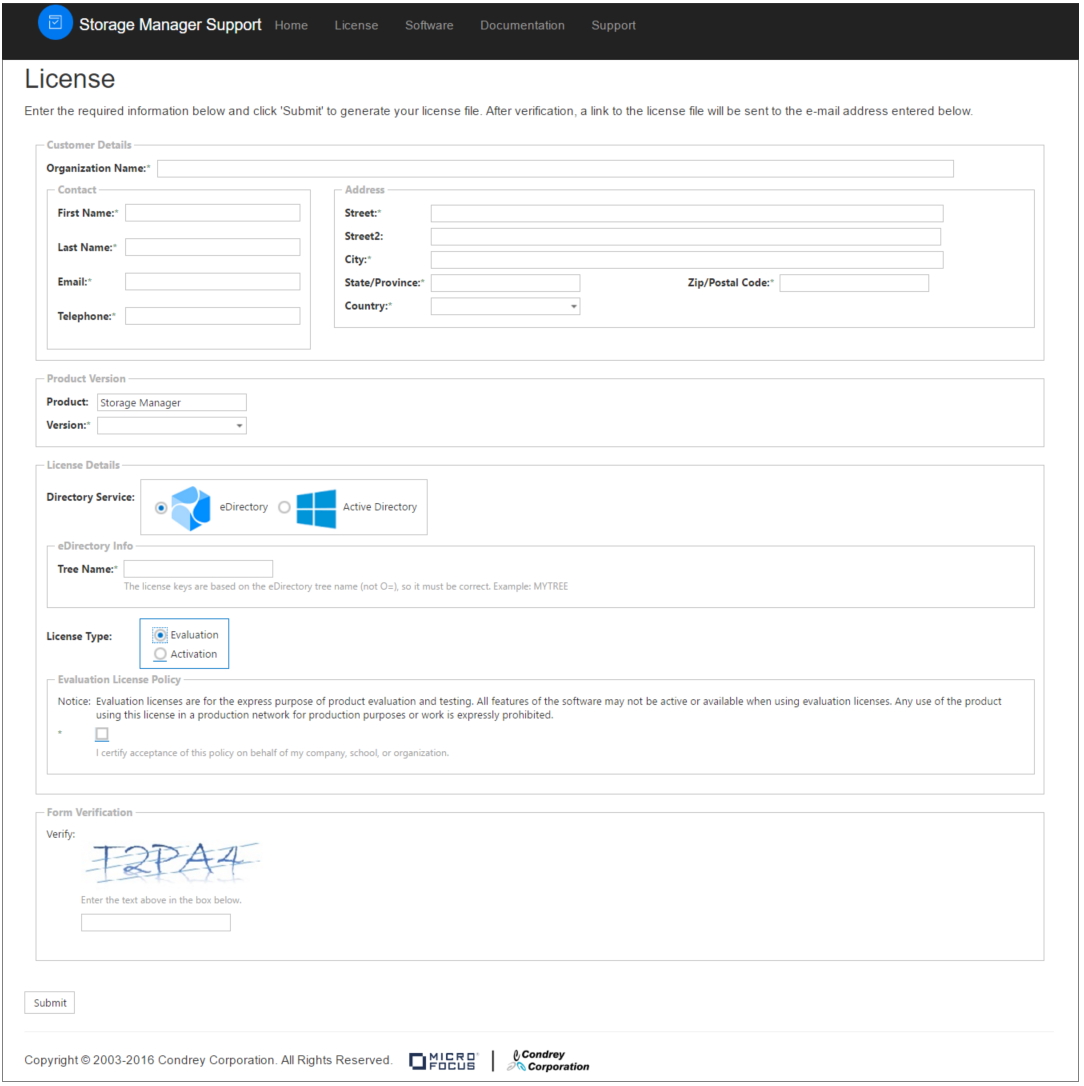Image resolution: width=1084 pixels, height=1086 pixels.
Task: Click the CAPTCHA verification image
Action: [172, 862]
